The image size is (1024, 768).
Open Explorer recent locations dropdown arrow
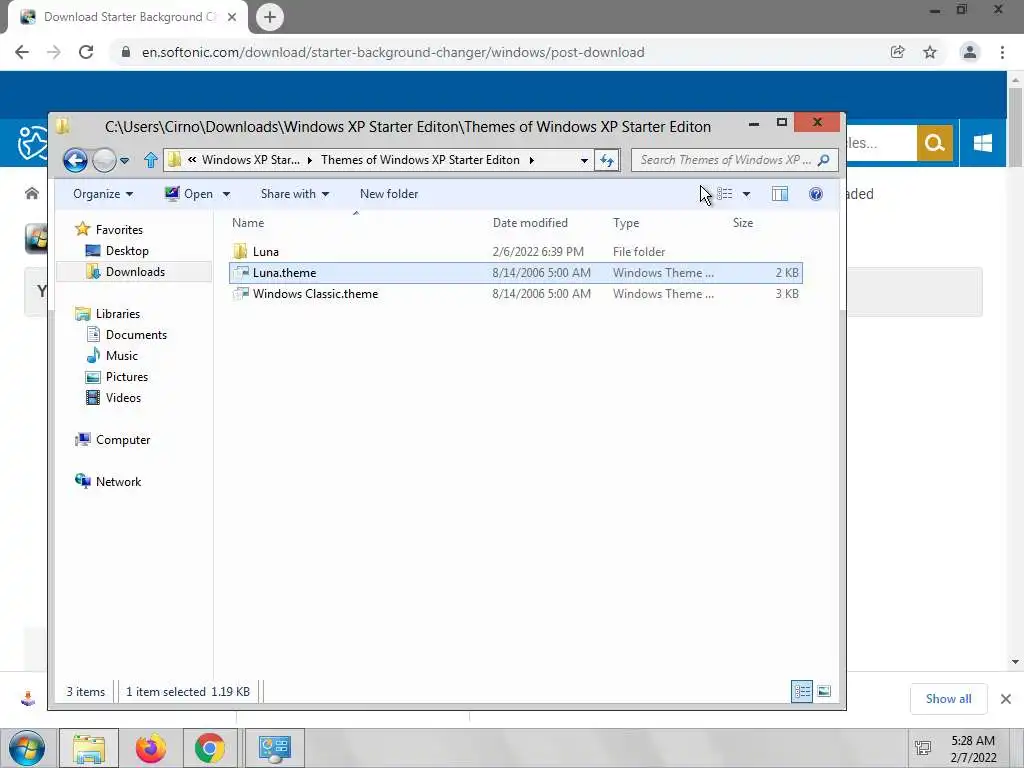pyautogui.click(x=124, y=160)
